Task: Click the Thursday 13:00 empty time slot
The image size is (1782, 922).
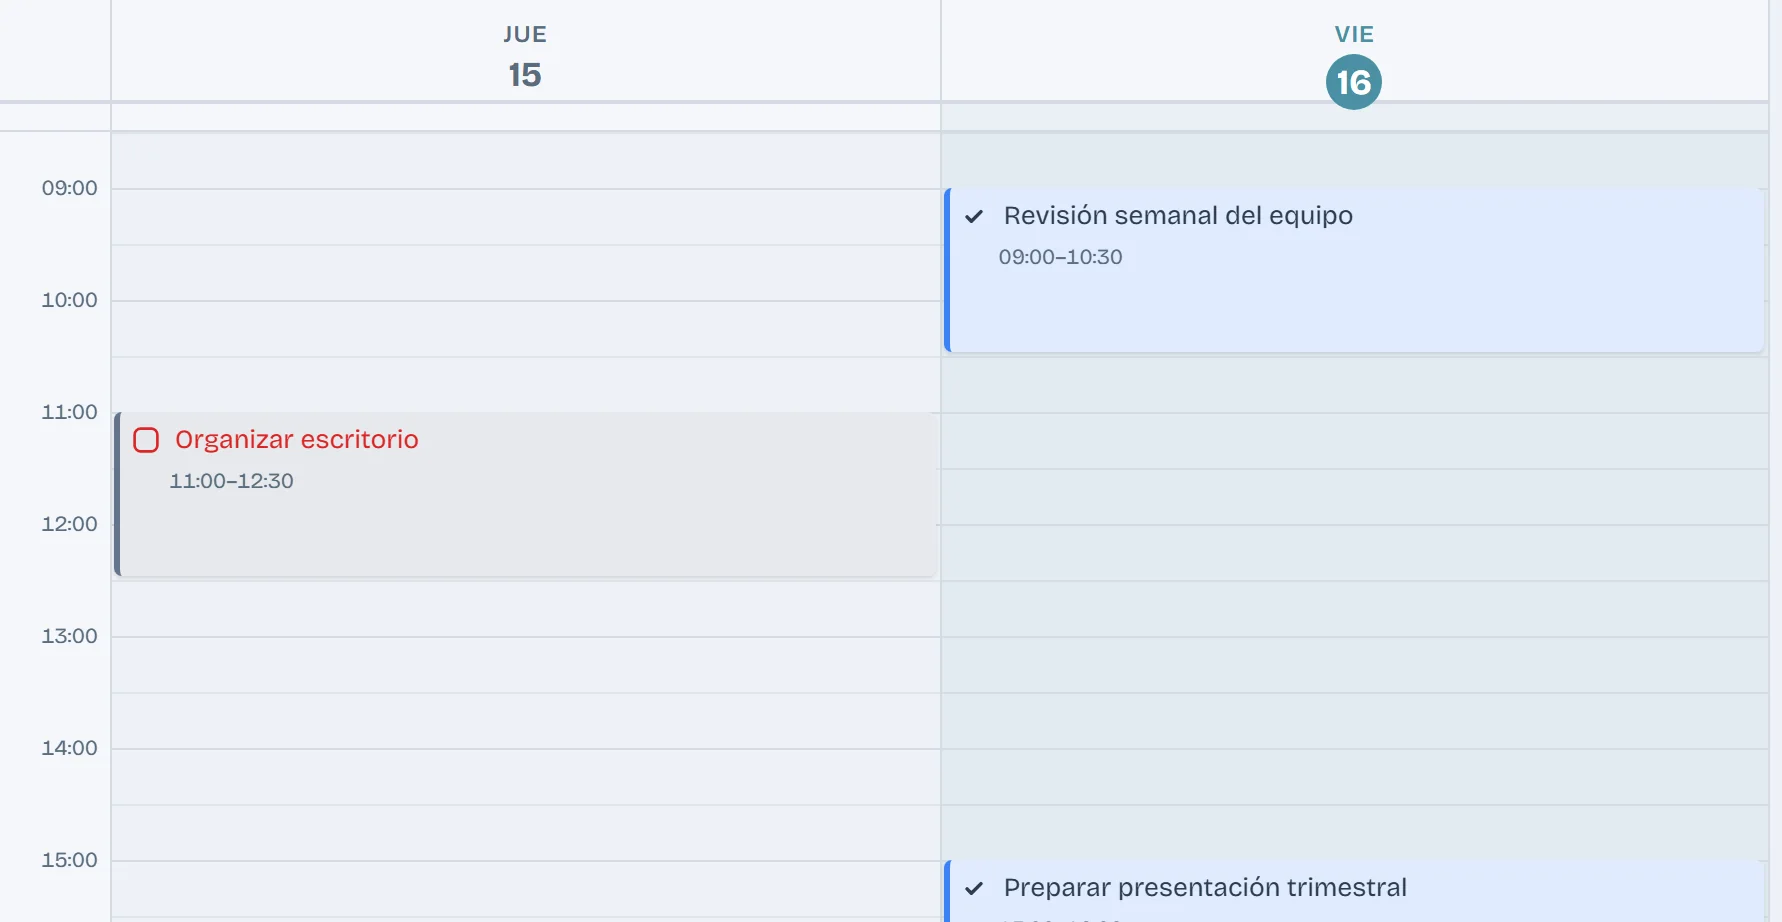Action: (x=525, y=665)
